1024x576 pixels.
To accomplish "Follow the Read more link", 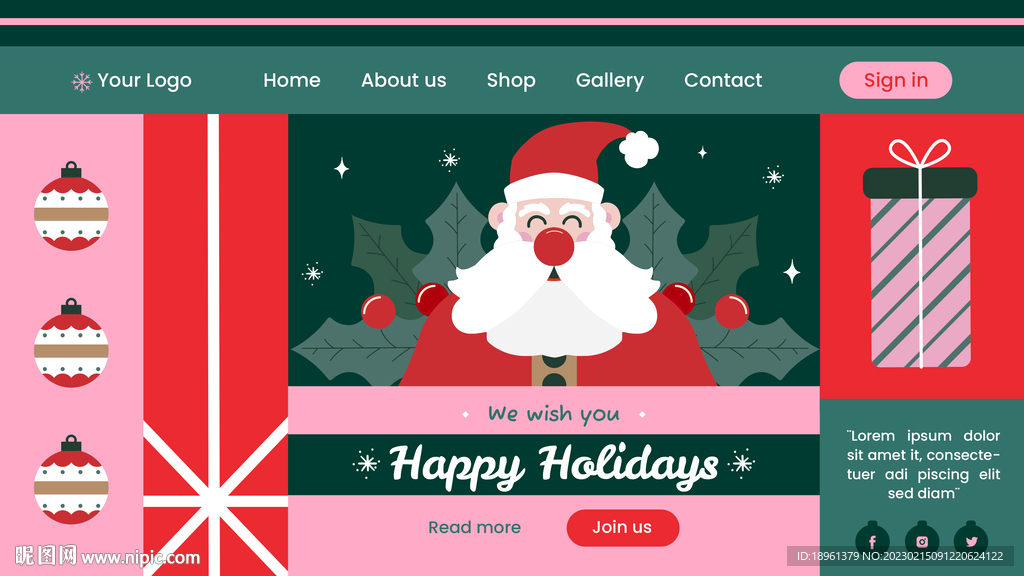I will (475, 528).
